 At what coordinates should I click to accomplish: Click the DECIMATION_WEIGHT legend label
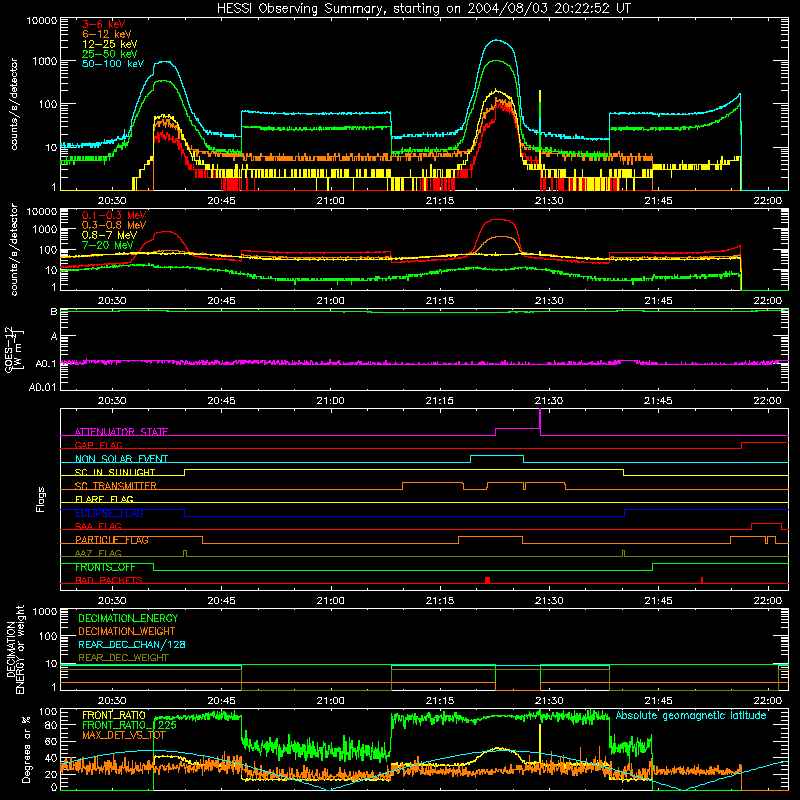127,631
